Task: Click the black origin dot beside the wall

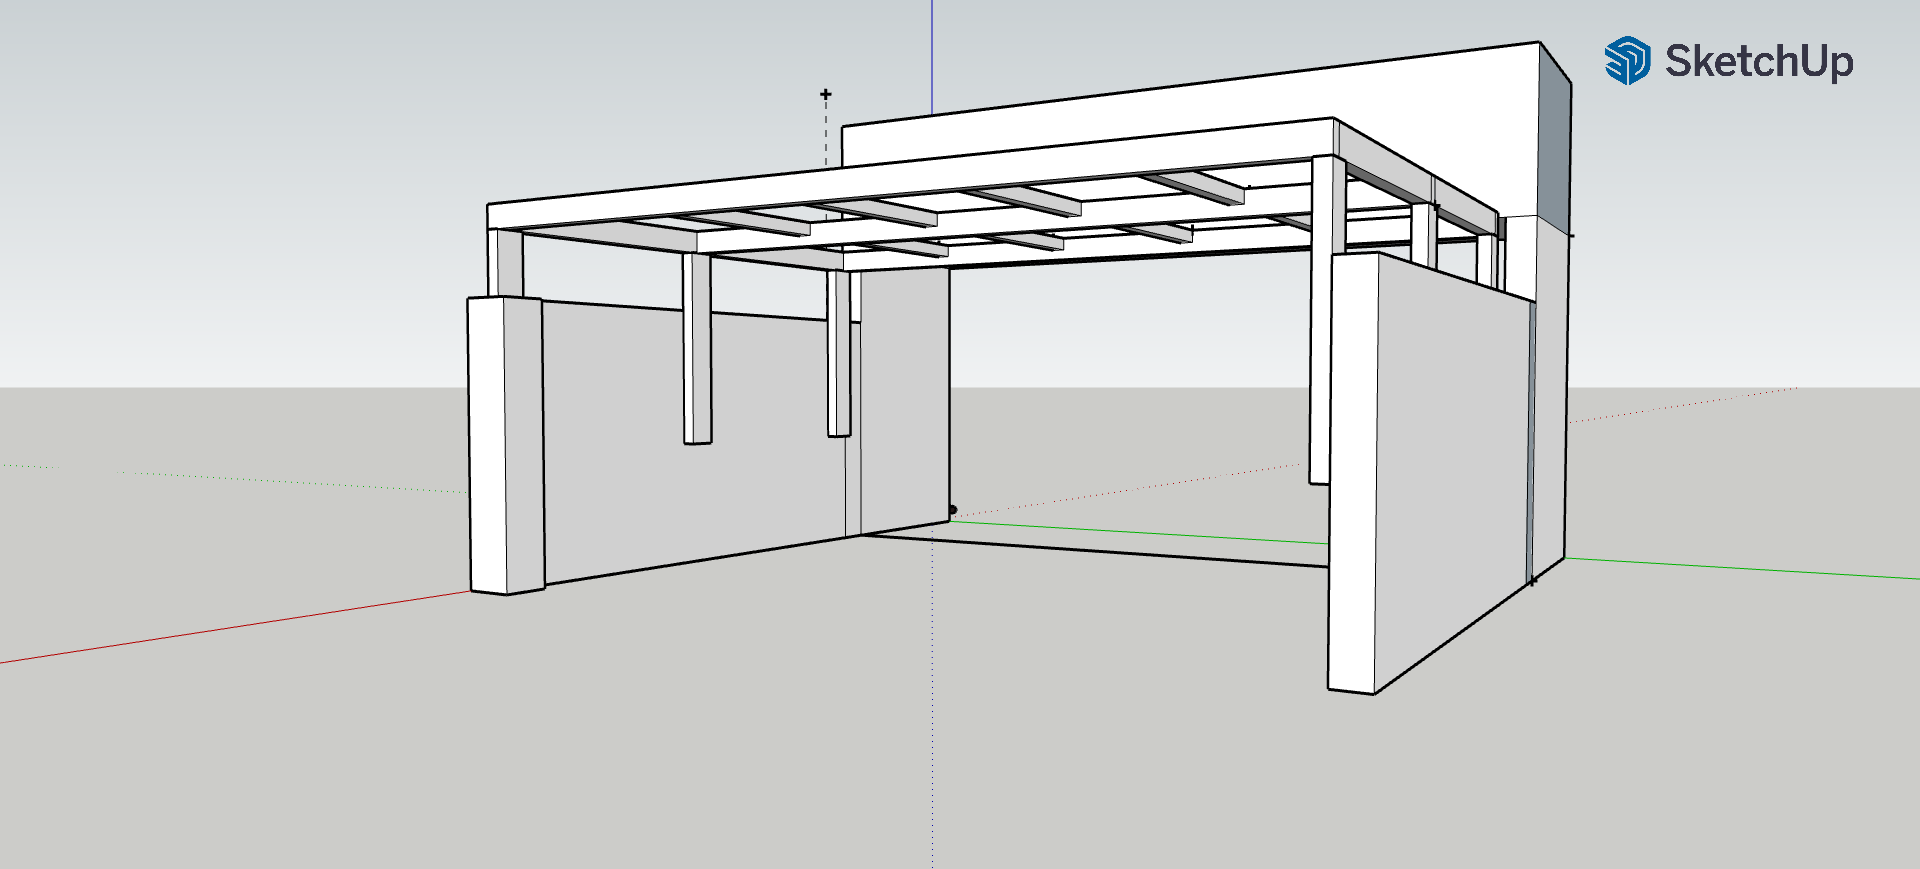Action: point(952,510)
